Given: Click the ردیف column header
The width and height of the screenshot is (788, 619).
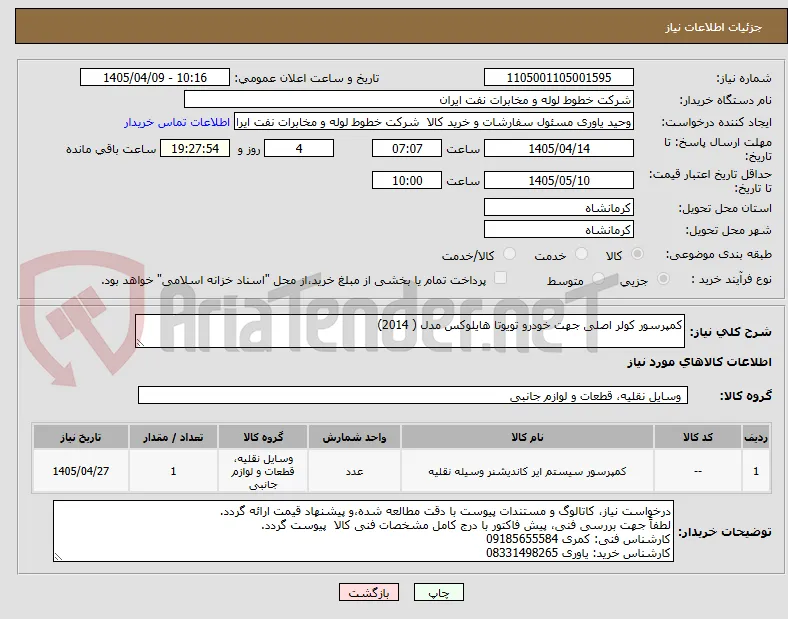Looking at the screenshot, I should [756, 437].
